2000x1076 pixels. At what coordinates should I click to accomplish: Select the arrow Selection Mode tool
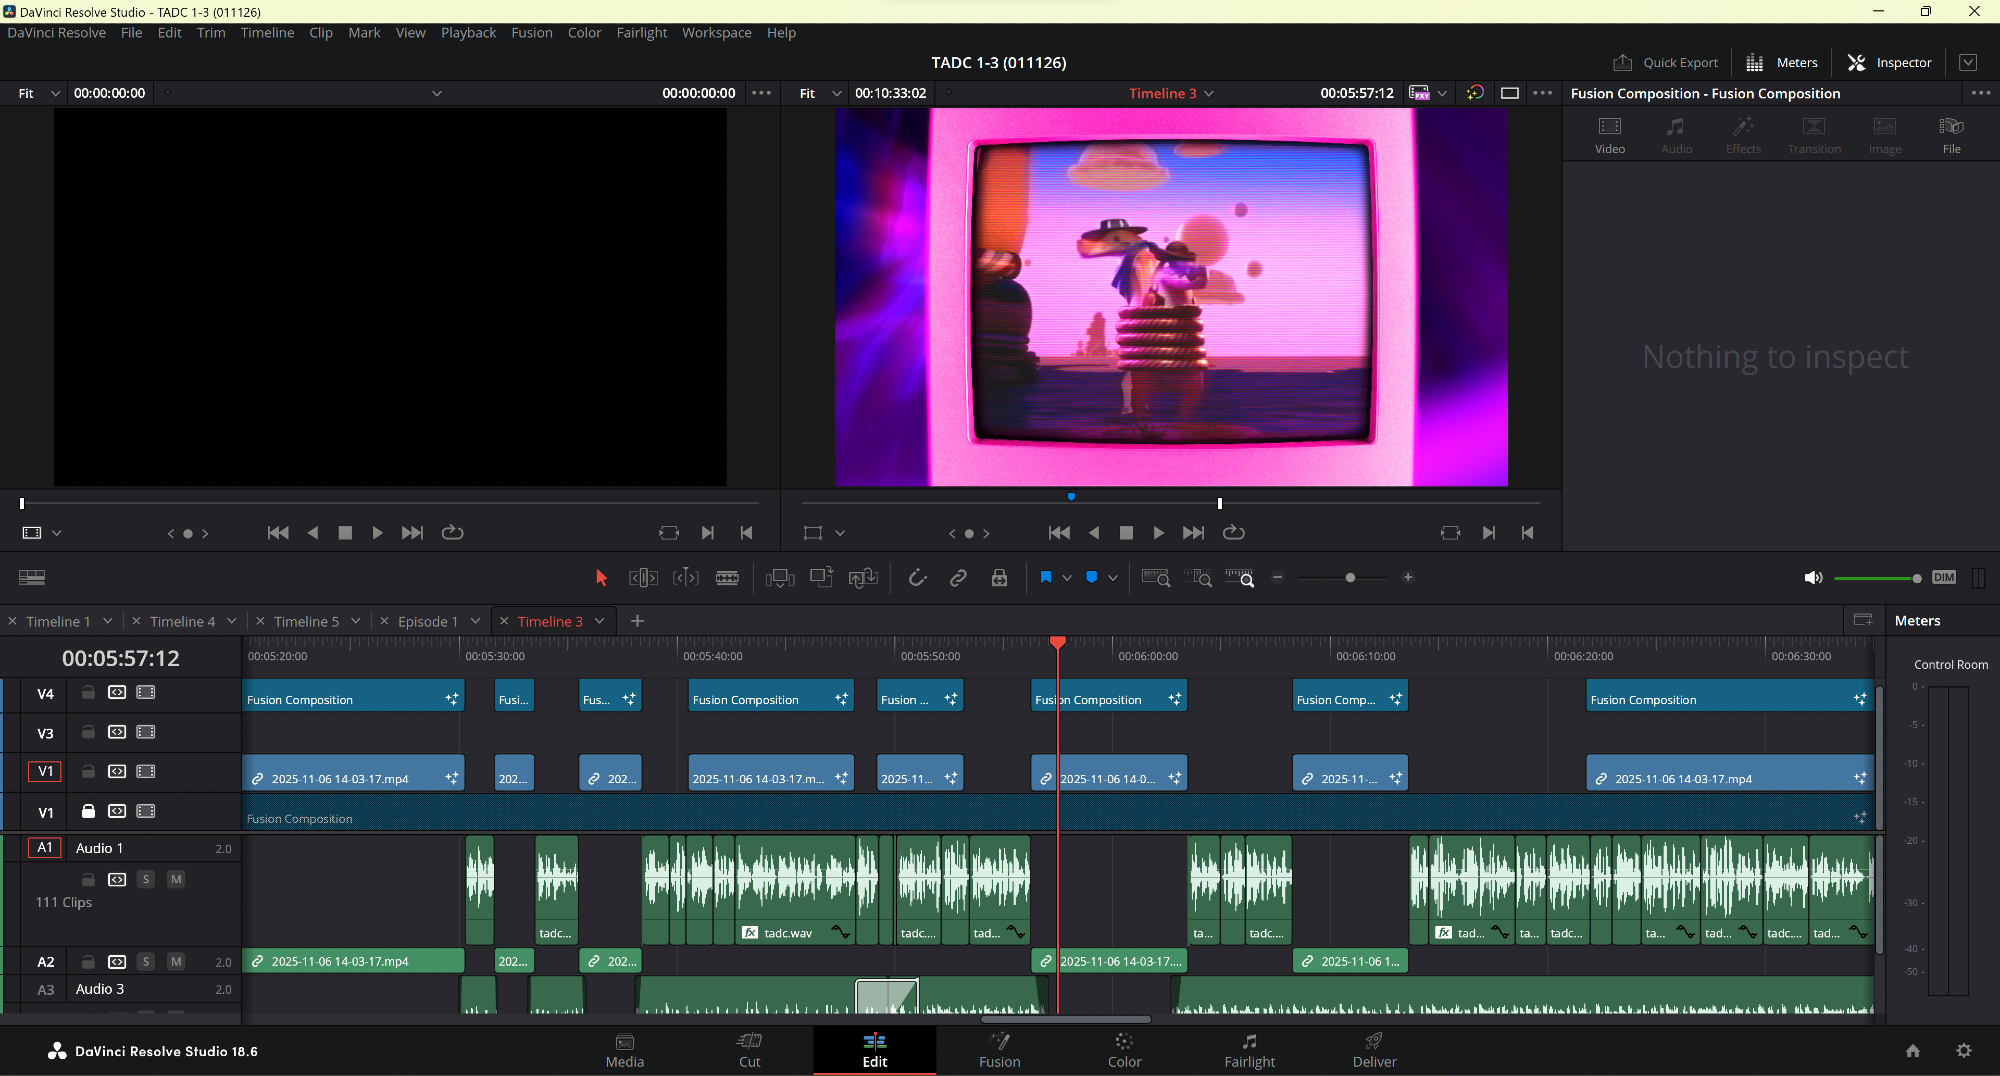(601, 578)
